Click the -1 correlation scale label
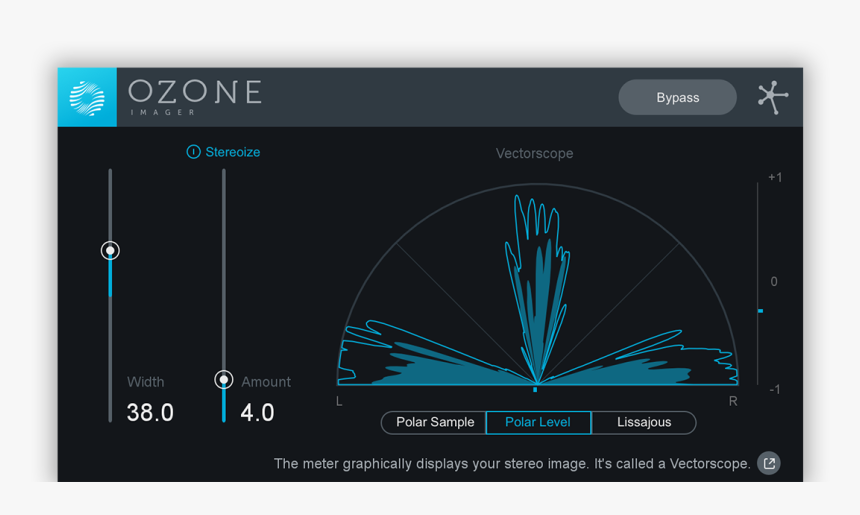 774,389
